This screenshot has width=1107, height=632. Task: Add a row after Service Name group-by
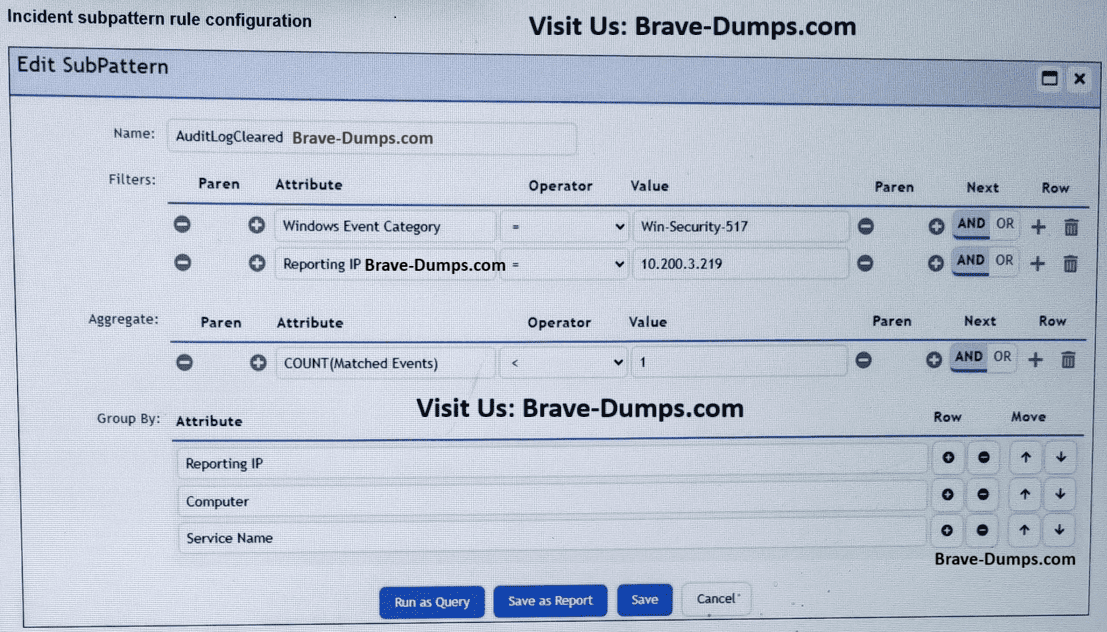click(948, 531)
